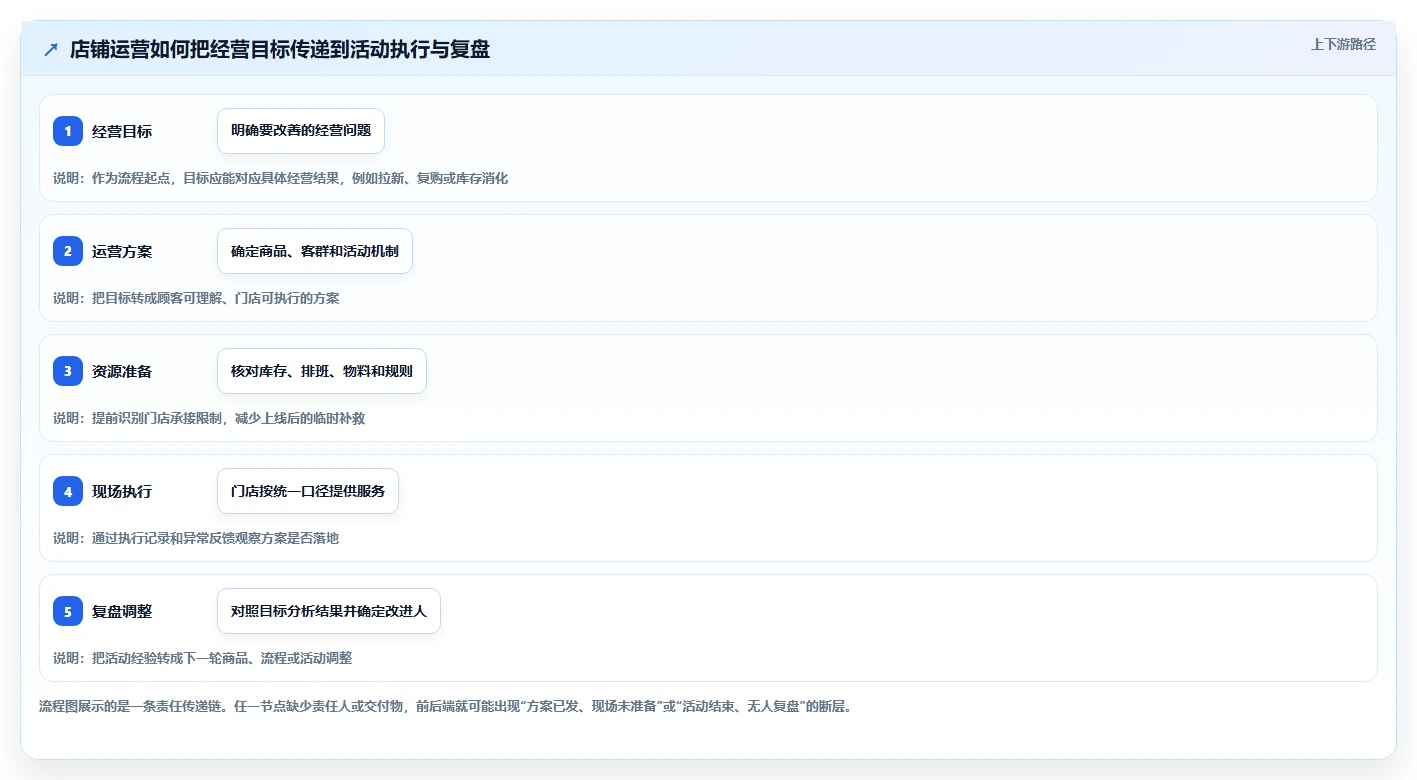This screenshot has width=1417, height=780.
Task: Click the 确定商品、客群和活动机制 chip
Action: (x=315, y=251)
